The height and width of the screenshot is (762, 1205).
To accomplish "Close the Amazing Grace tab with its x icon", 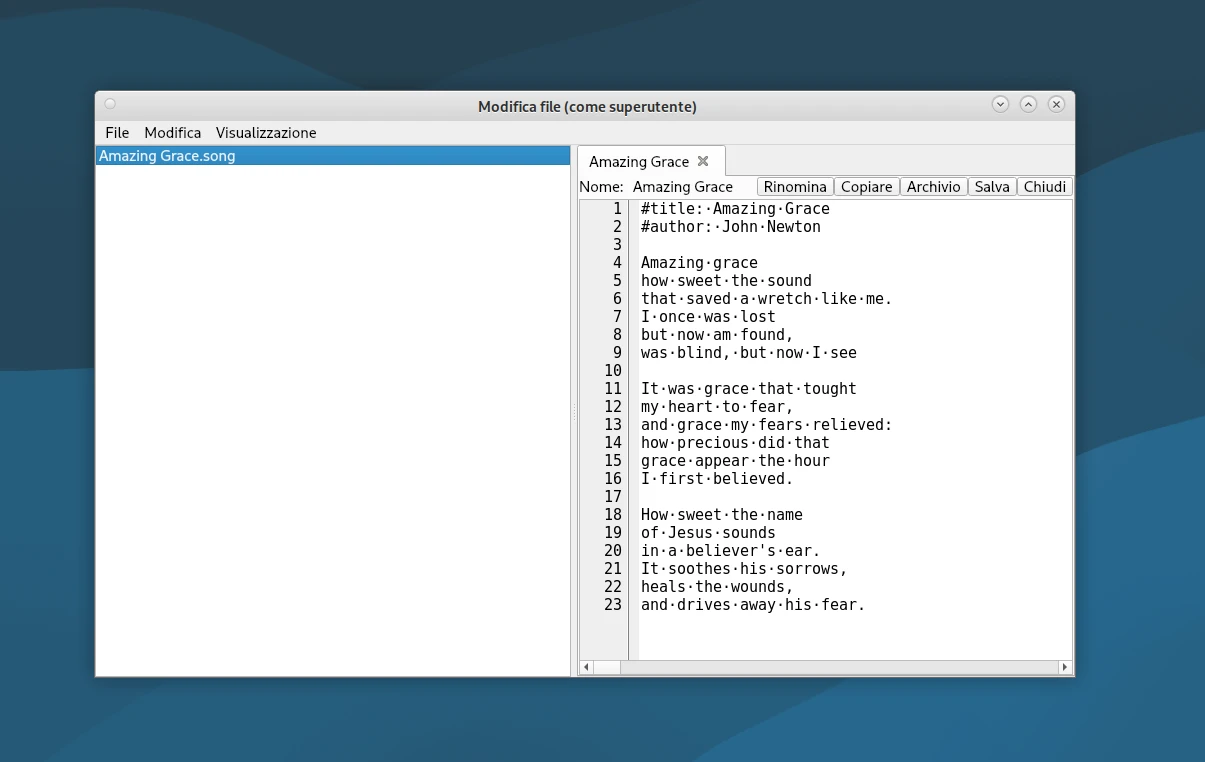I will tap(703, 161).
